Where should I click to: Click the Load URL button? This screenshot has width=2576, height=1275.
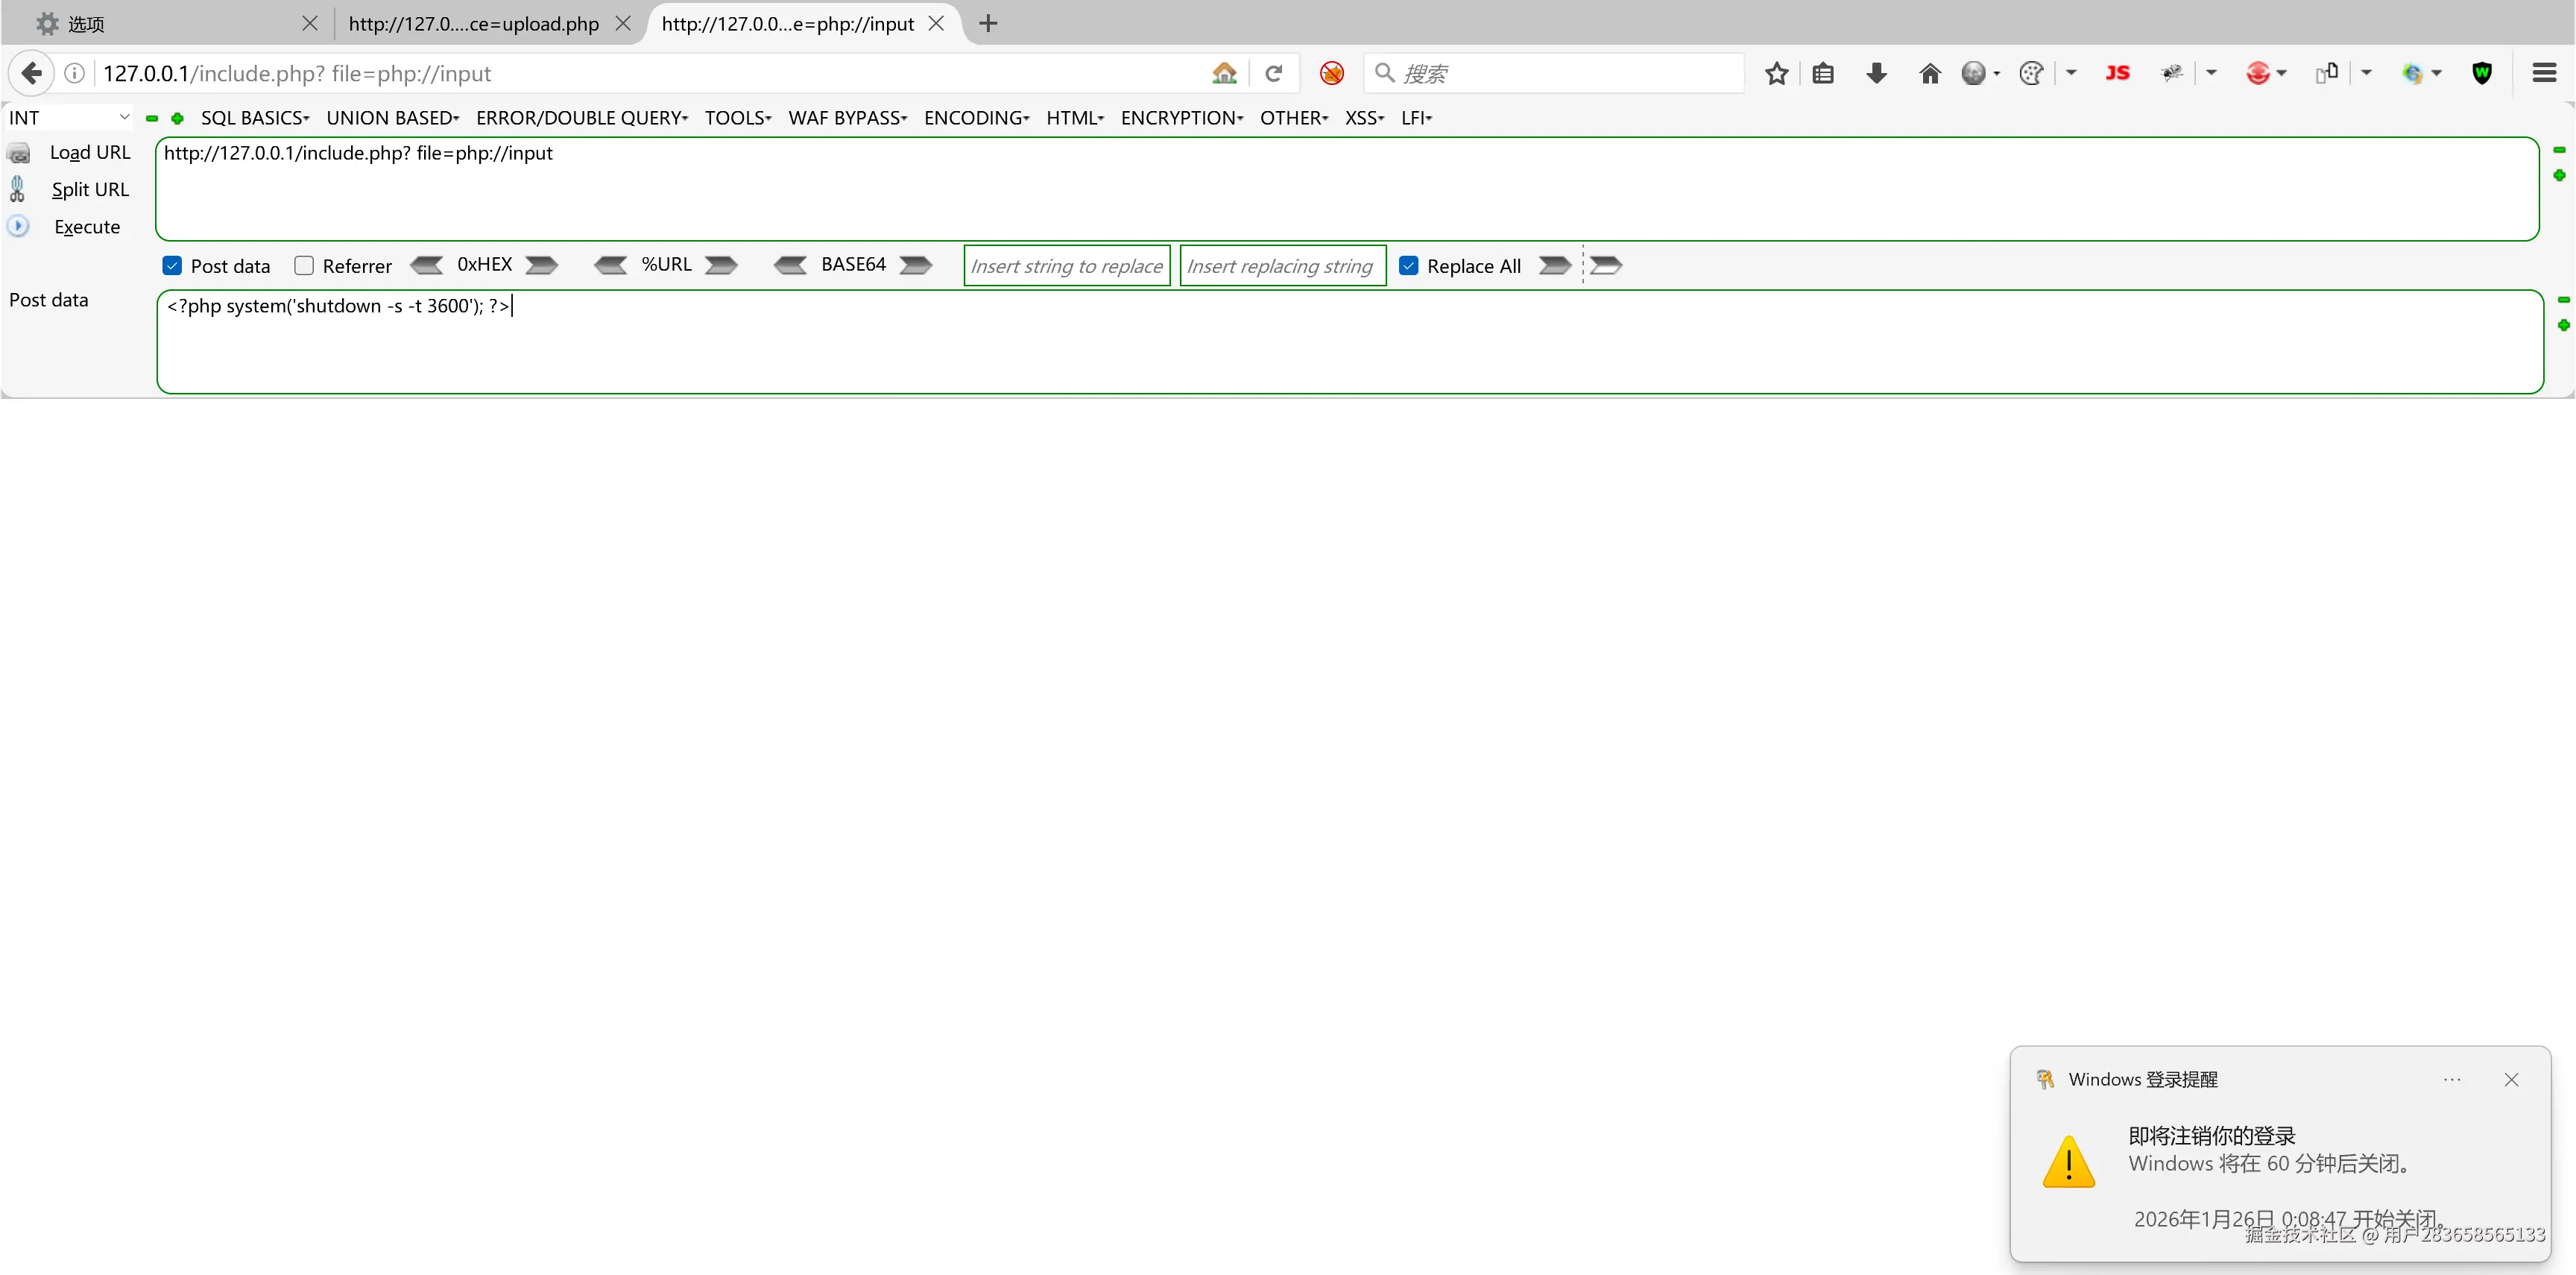tap(90, 153)
